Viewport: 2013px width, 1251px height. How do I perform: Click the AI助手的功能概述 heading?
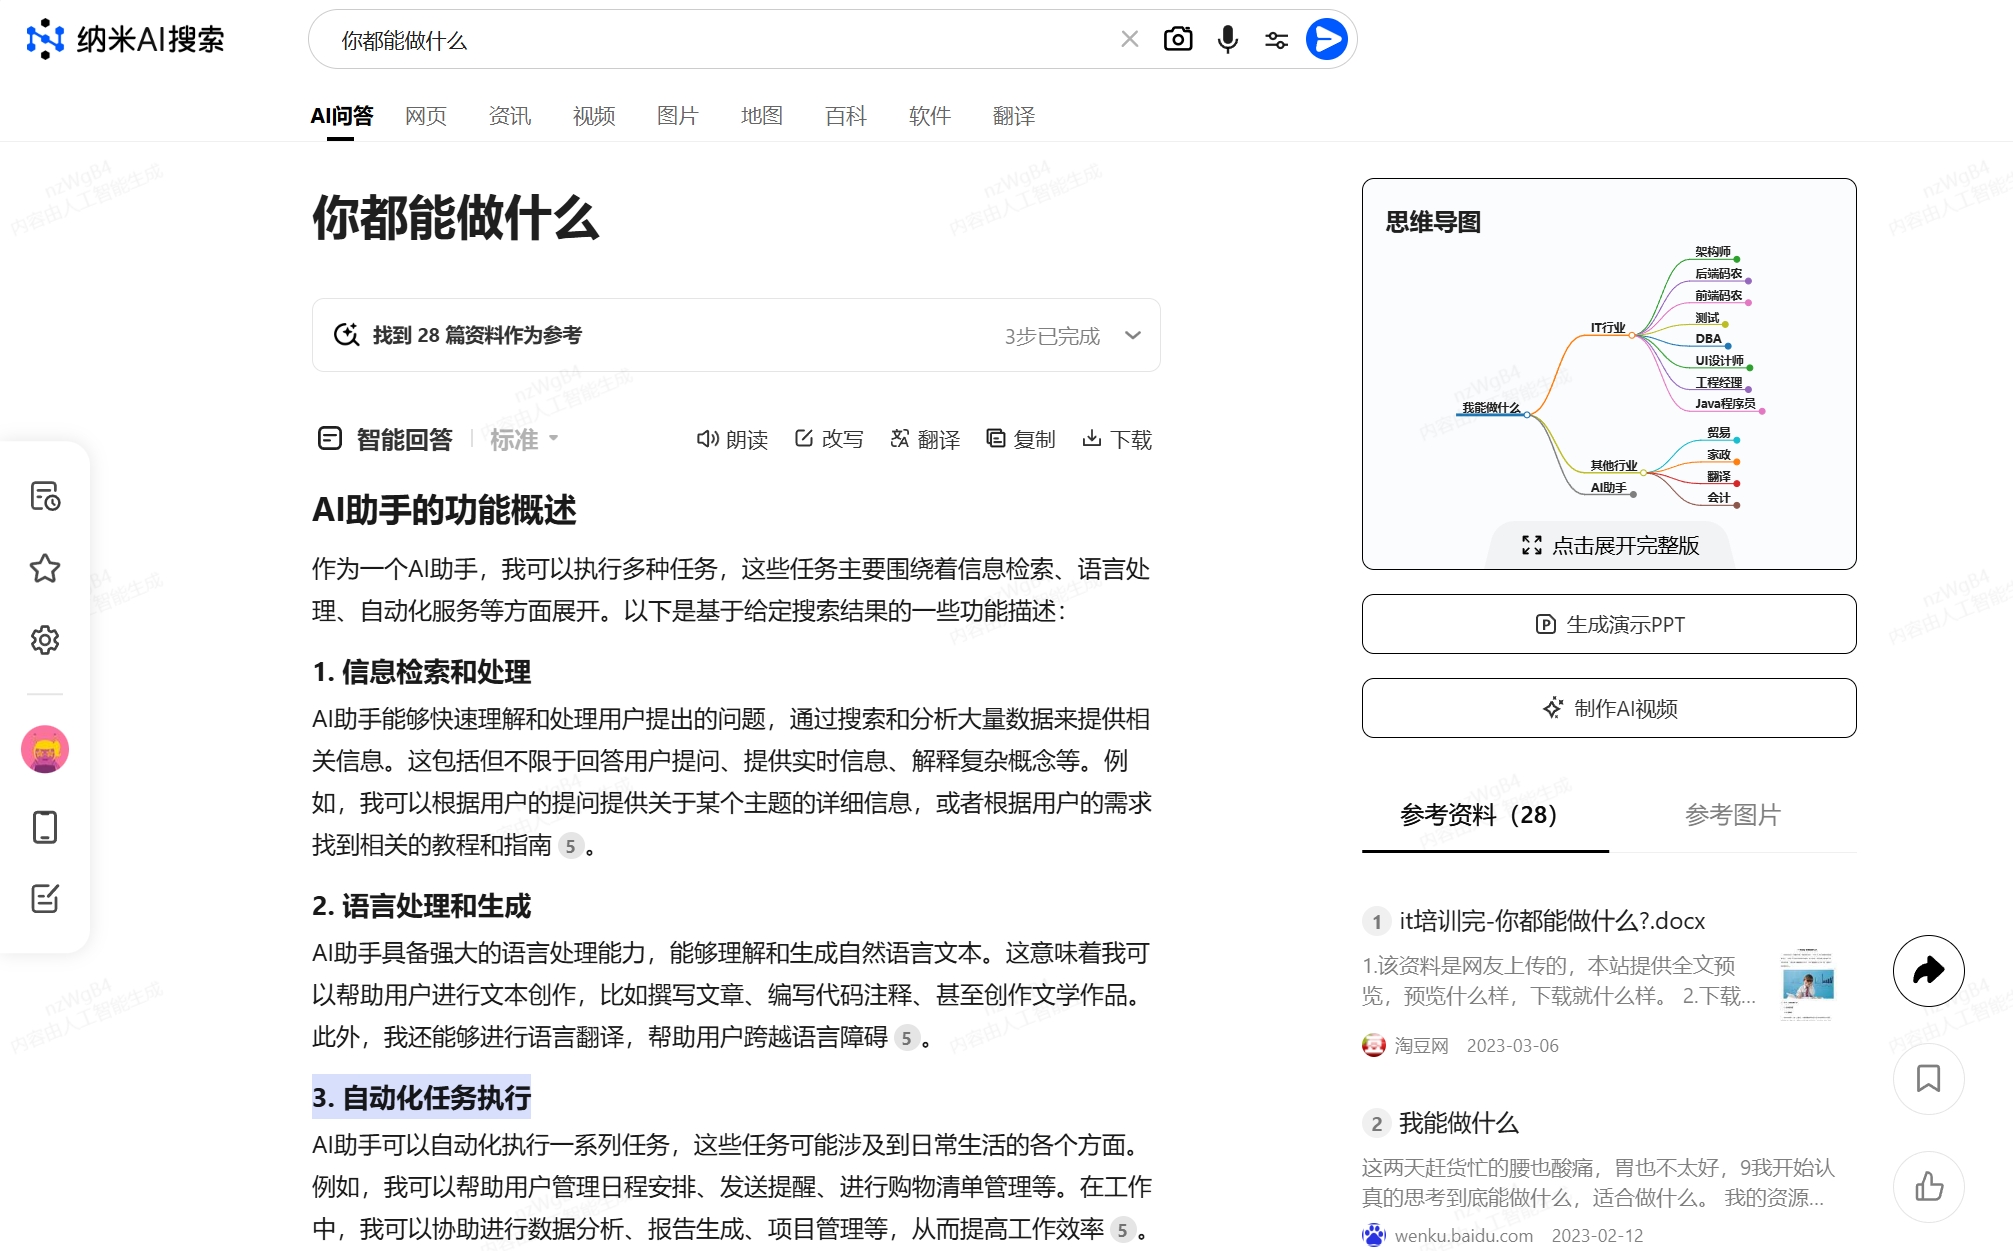click(x=444, y=510)
